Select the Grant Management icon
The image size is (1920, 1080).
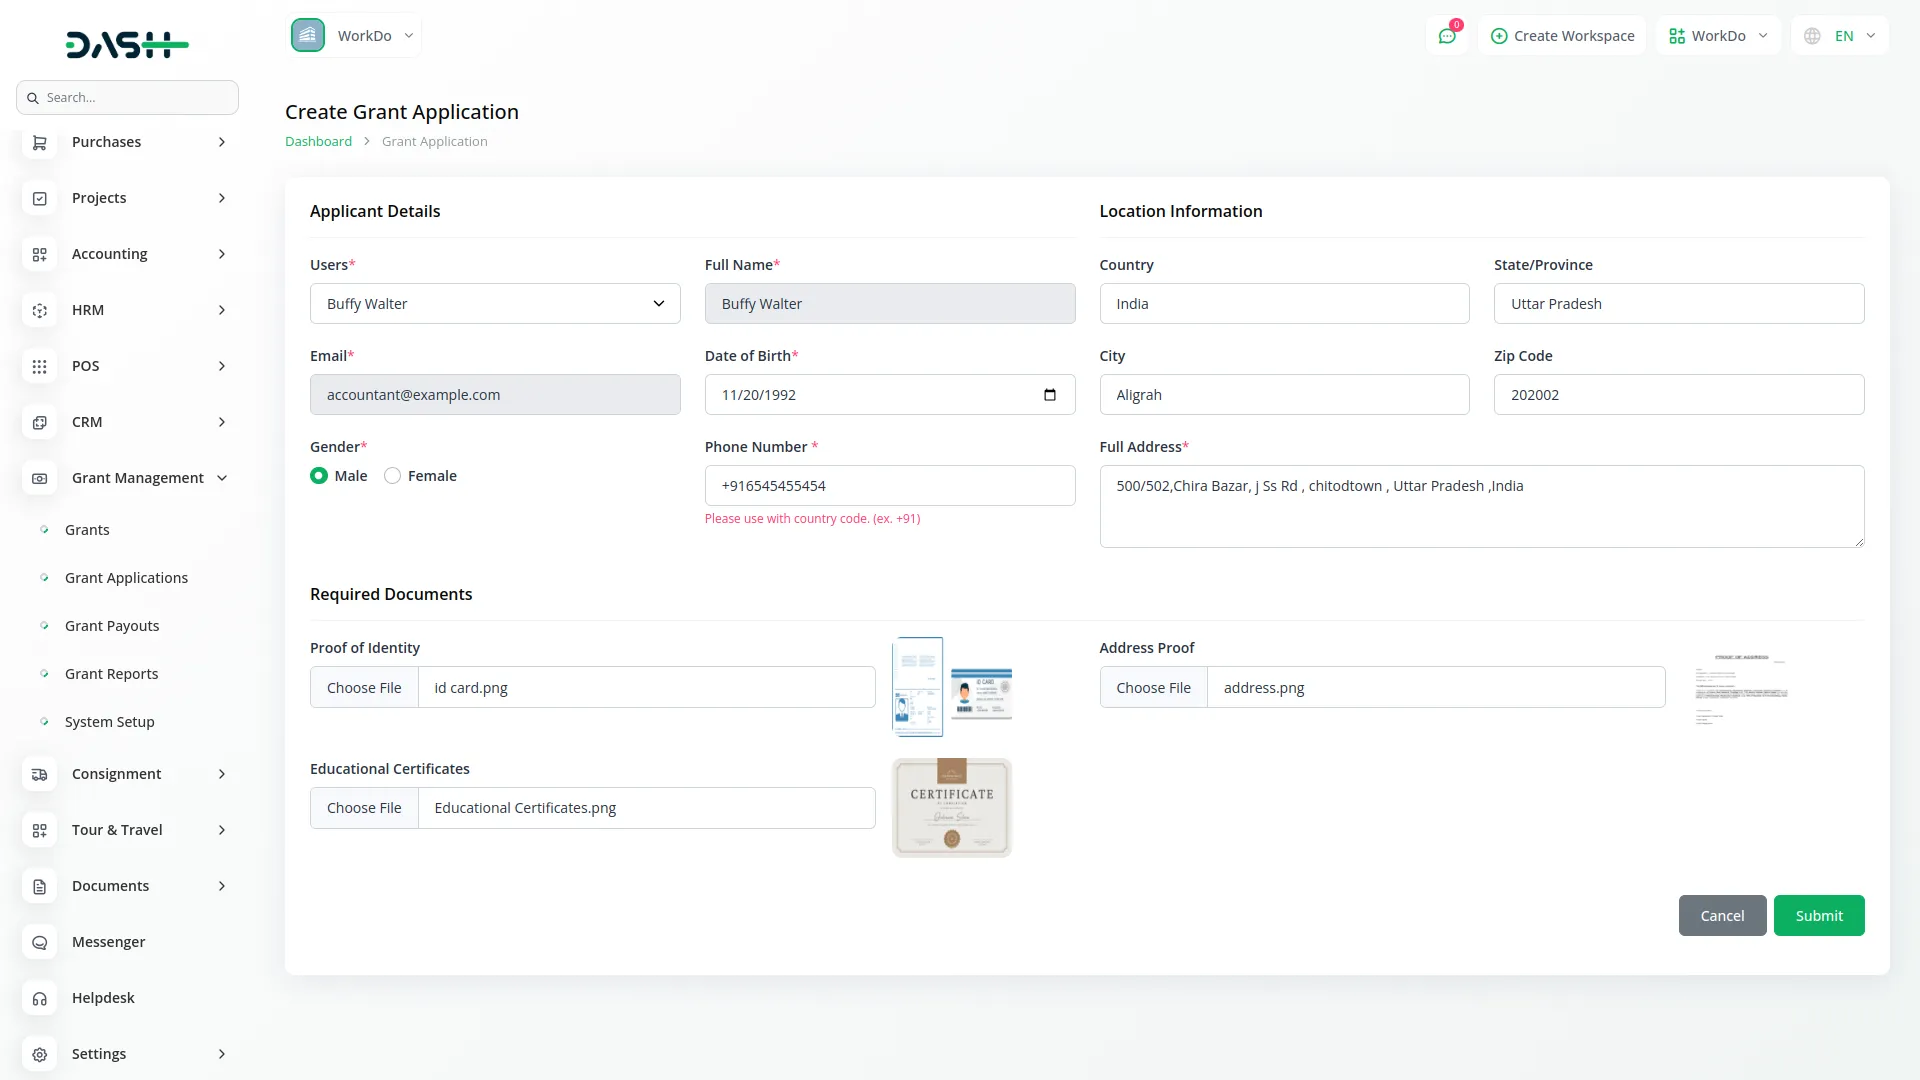pyautogui.click(x=39, y=479)
